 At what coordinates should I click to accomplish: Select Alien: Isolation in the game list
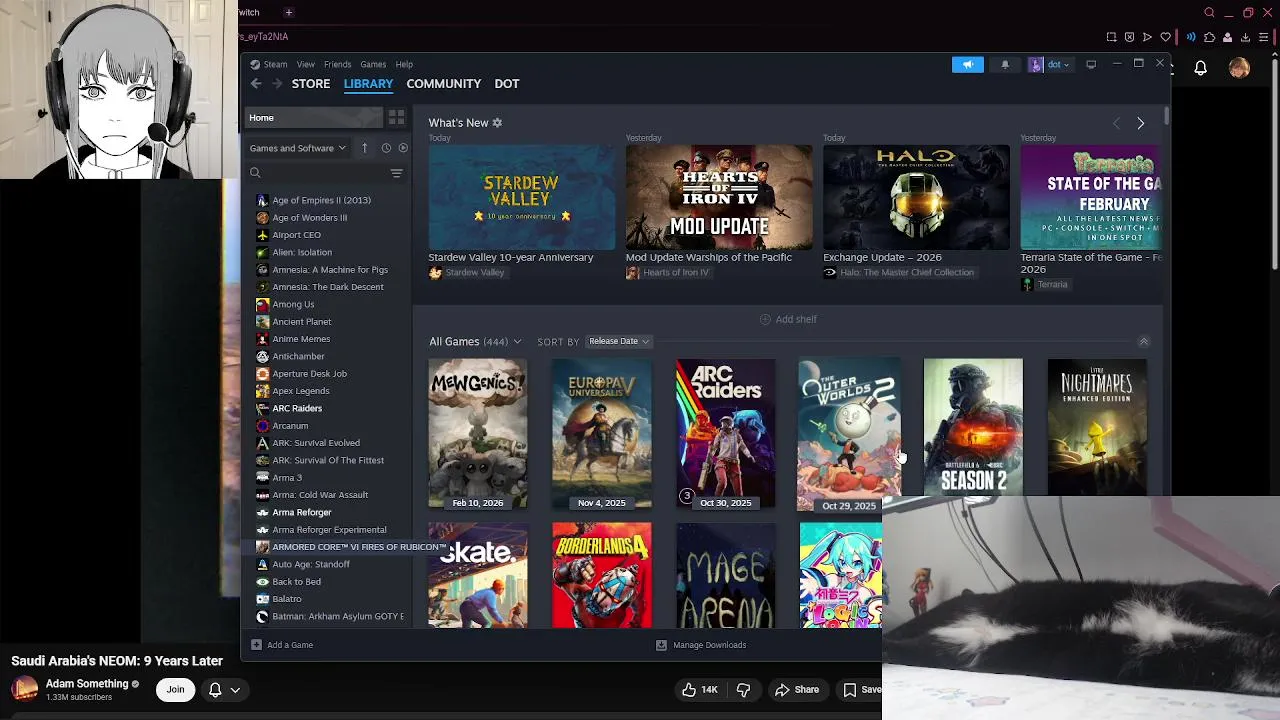click(x=302, y=252)
